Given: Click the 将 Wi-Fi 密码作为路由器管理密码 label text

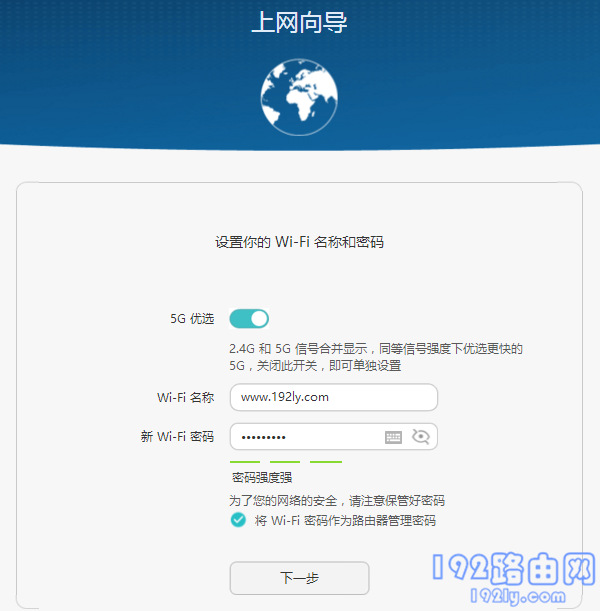Looking at the screenshot, I should click(345, 520).
